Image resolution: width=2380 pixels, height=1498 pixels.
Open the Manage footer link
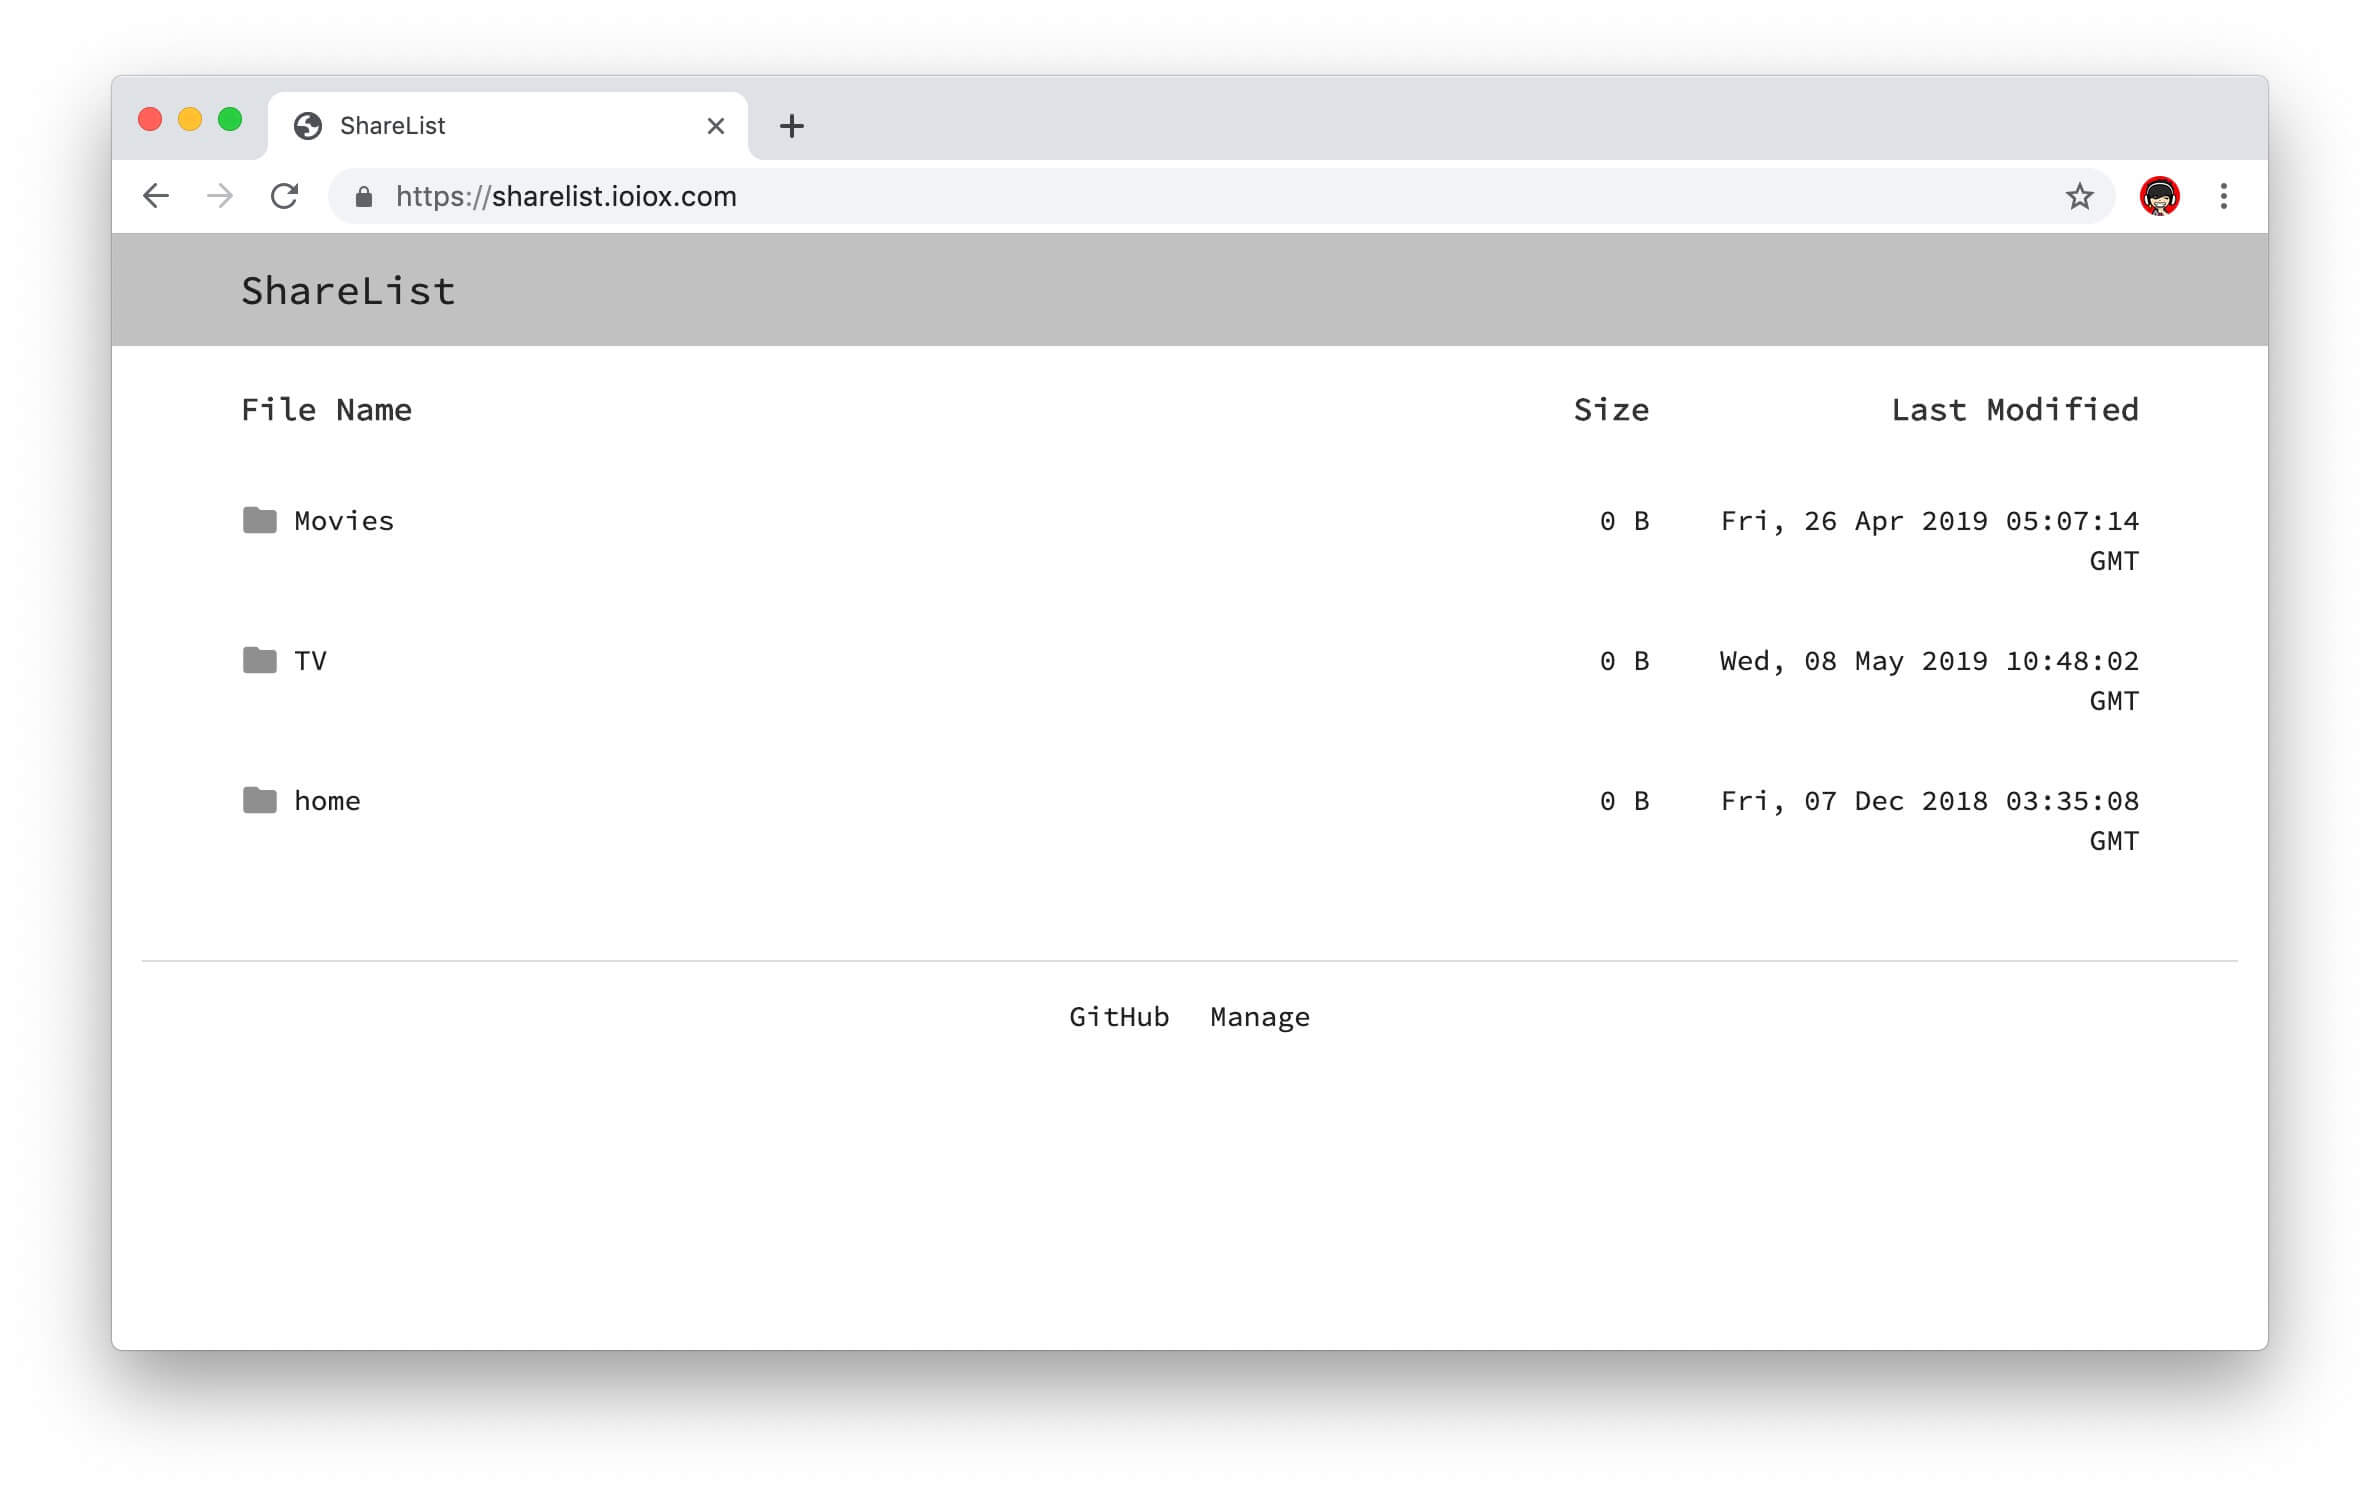(x=1260, y=1017)
